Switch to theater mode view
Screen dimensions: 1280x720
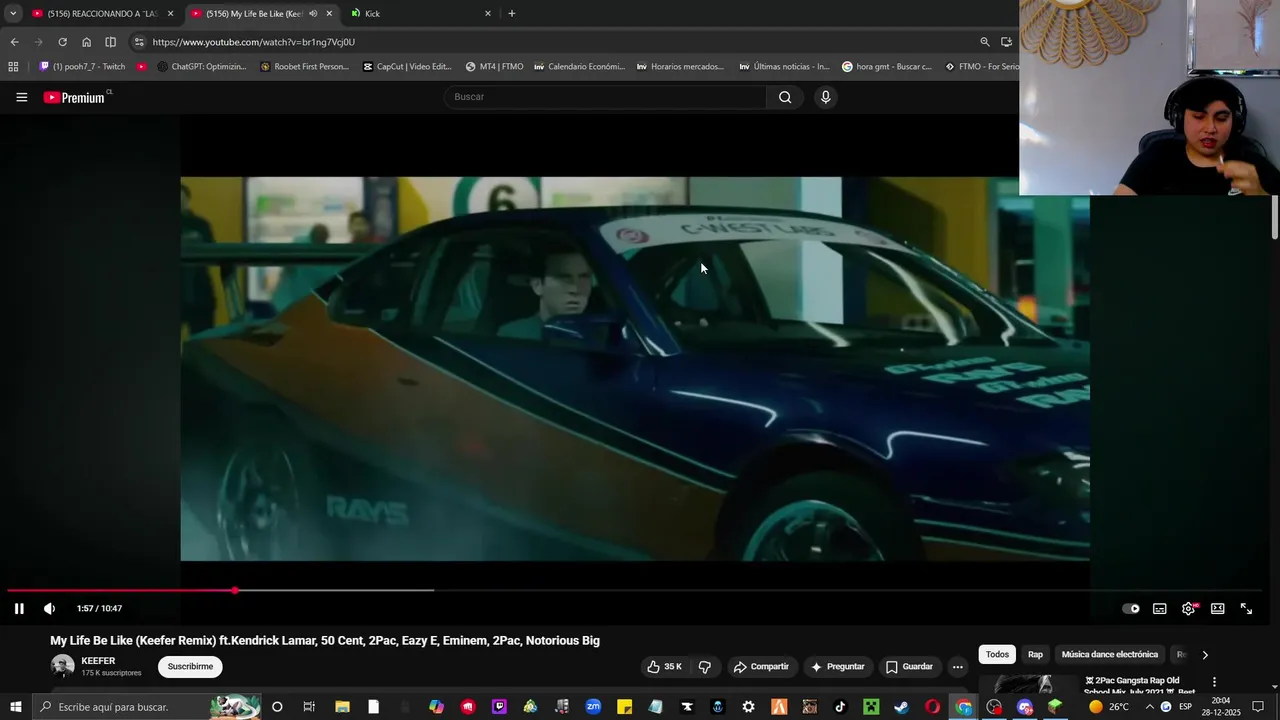point(1218,608)
